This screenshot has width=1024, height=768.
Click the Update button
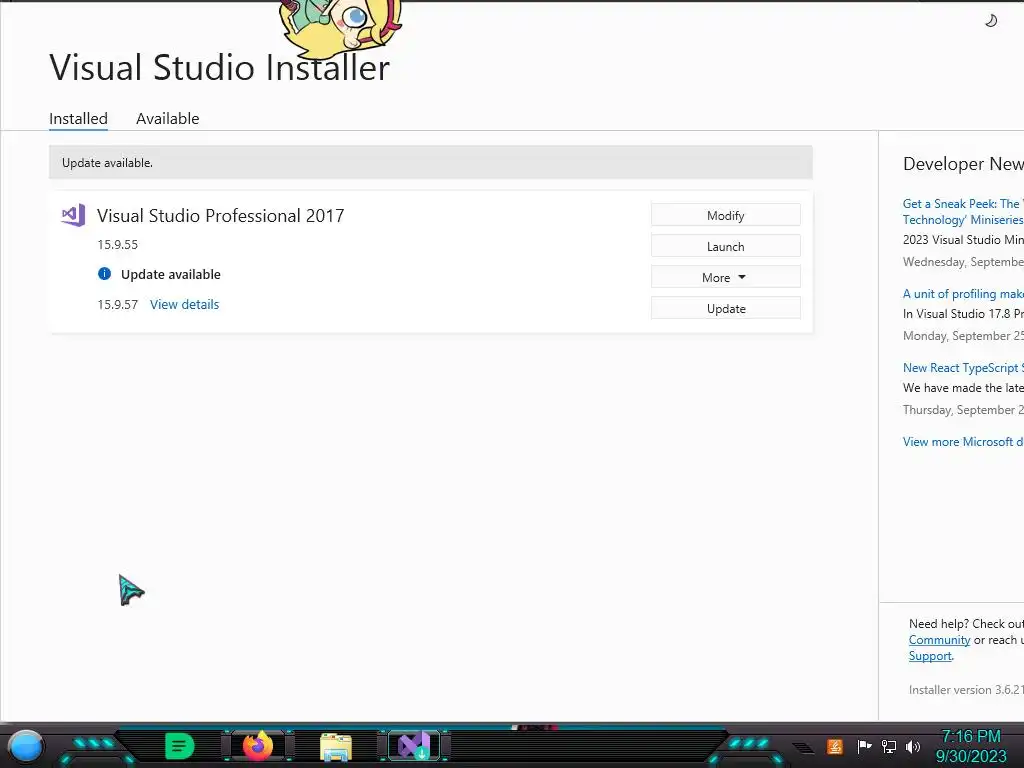tap(726, 308)
